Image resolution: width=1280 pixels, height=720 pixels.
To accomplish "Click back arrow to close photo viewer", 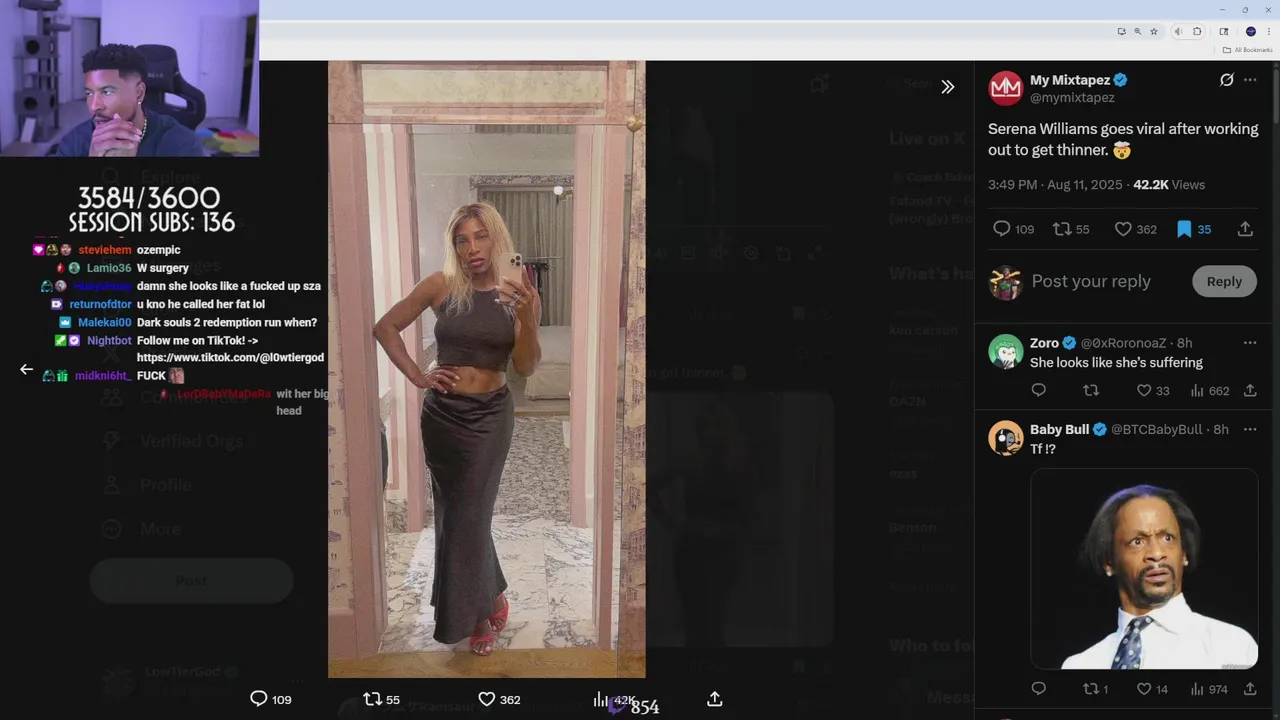I will pos(27,369).
